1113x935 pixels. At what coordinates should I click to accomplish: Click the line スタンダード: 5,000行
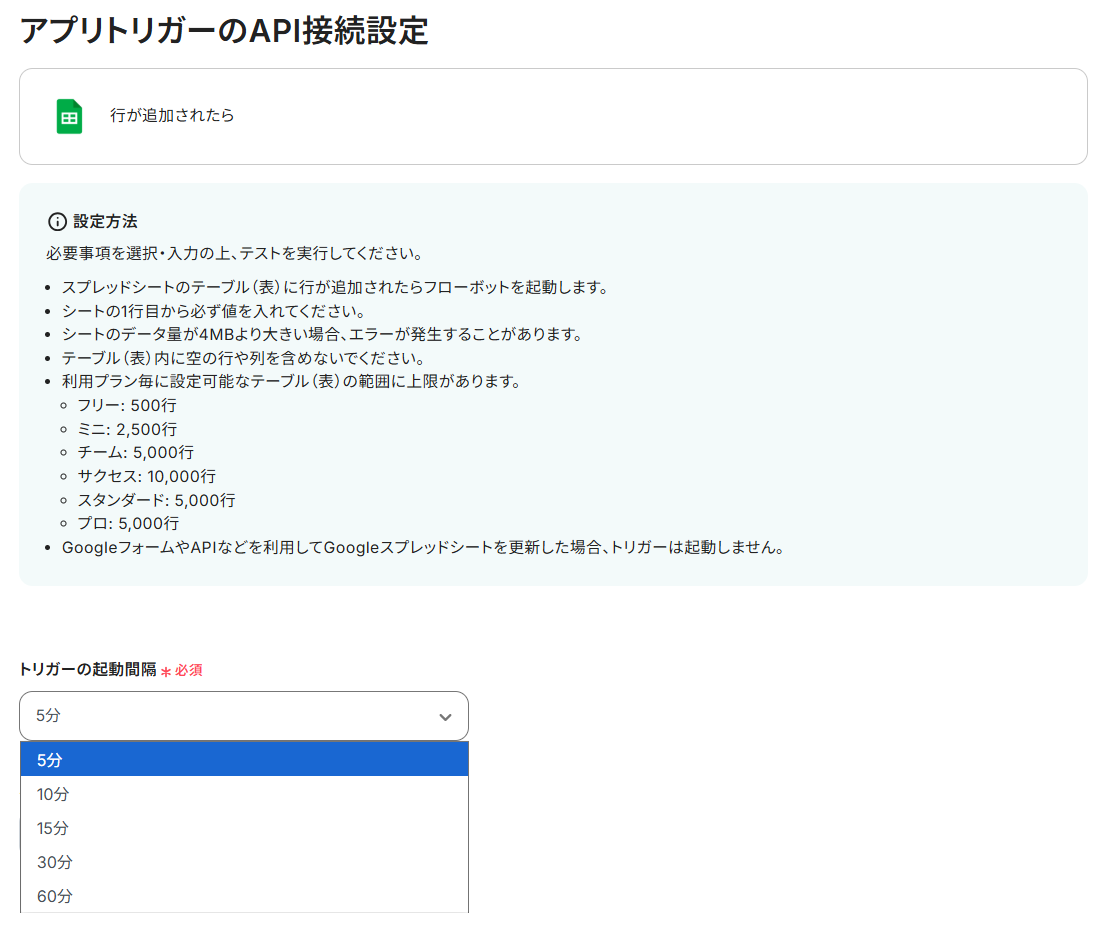click(156, 501)
